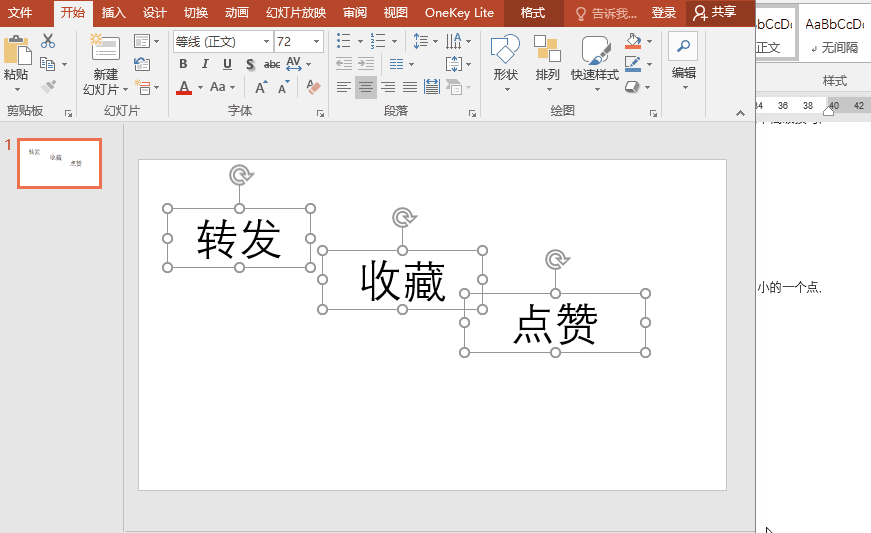Click the Section icon in slides group

[x=143, y=87]
